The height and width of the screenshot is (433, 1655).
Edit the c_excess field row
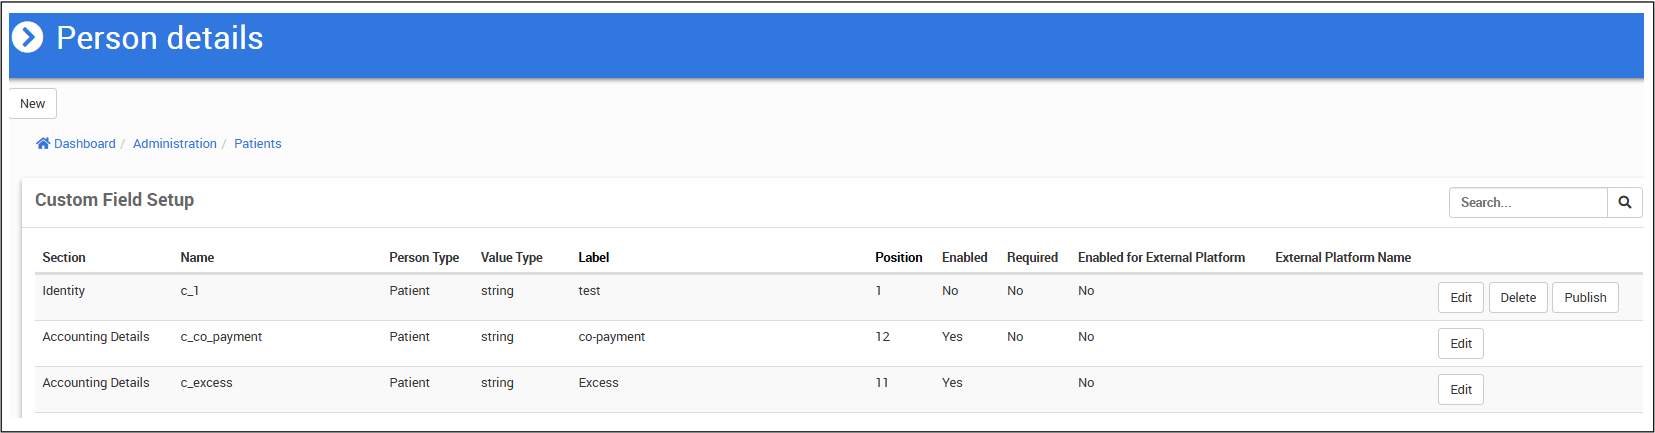(x=1460, y=390)
